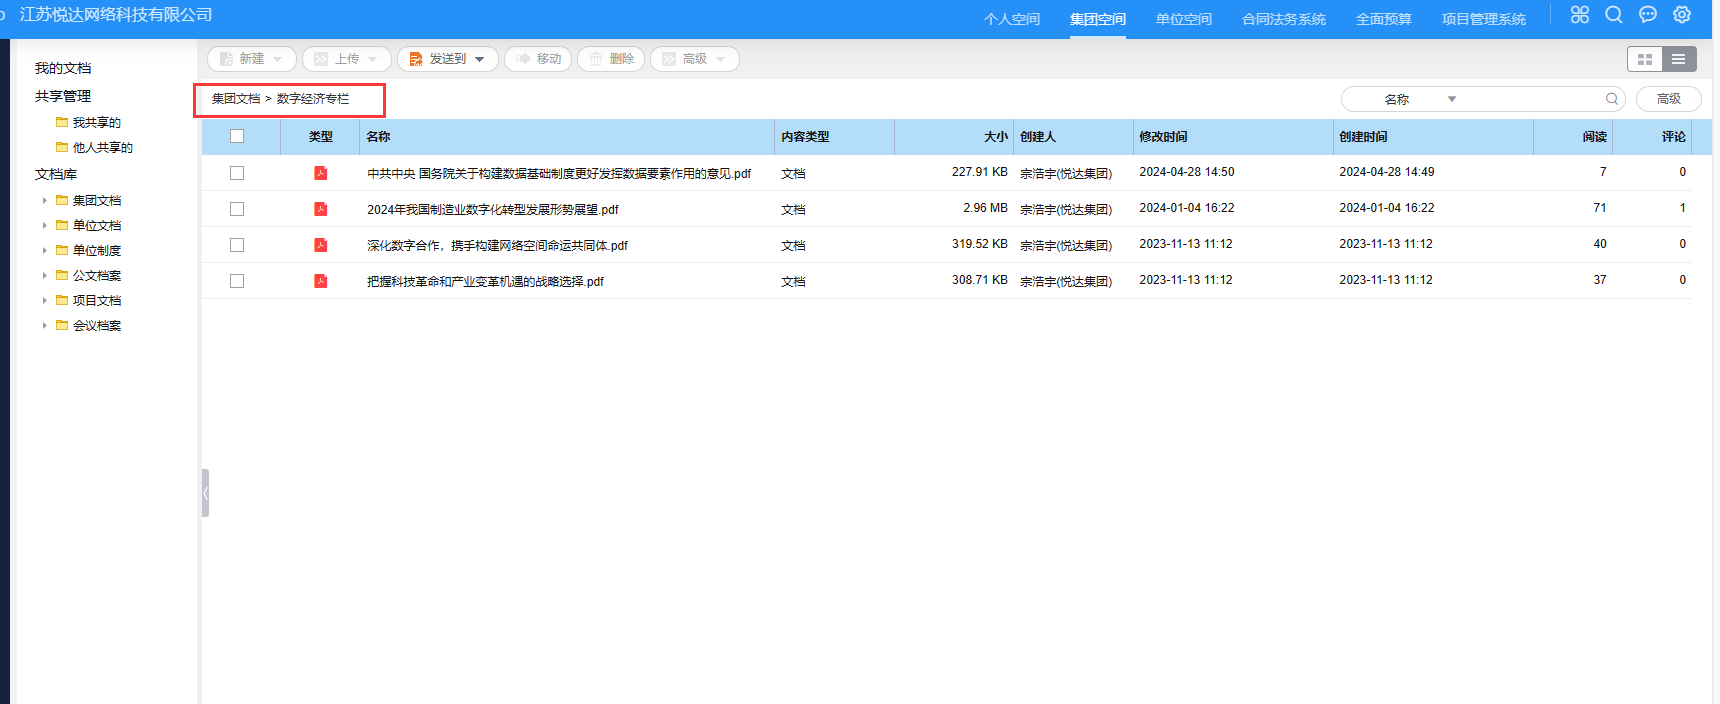
Task: Toggle the select-all checkbox in table header
Action: tap(237, 137)
